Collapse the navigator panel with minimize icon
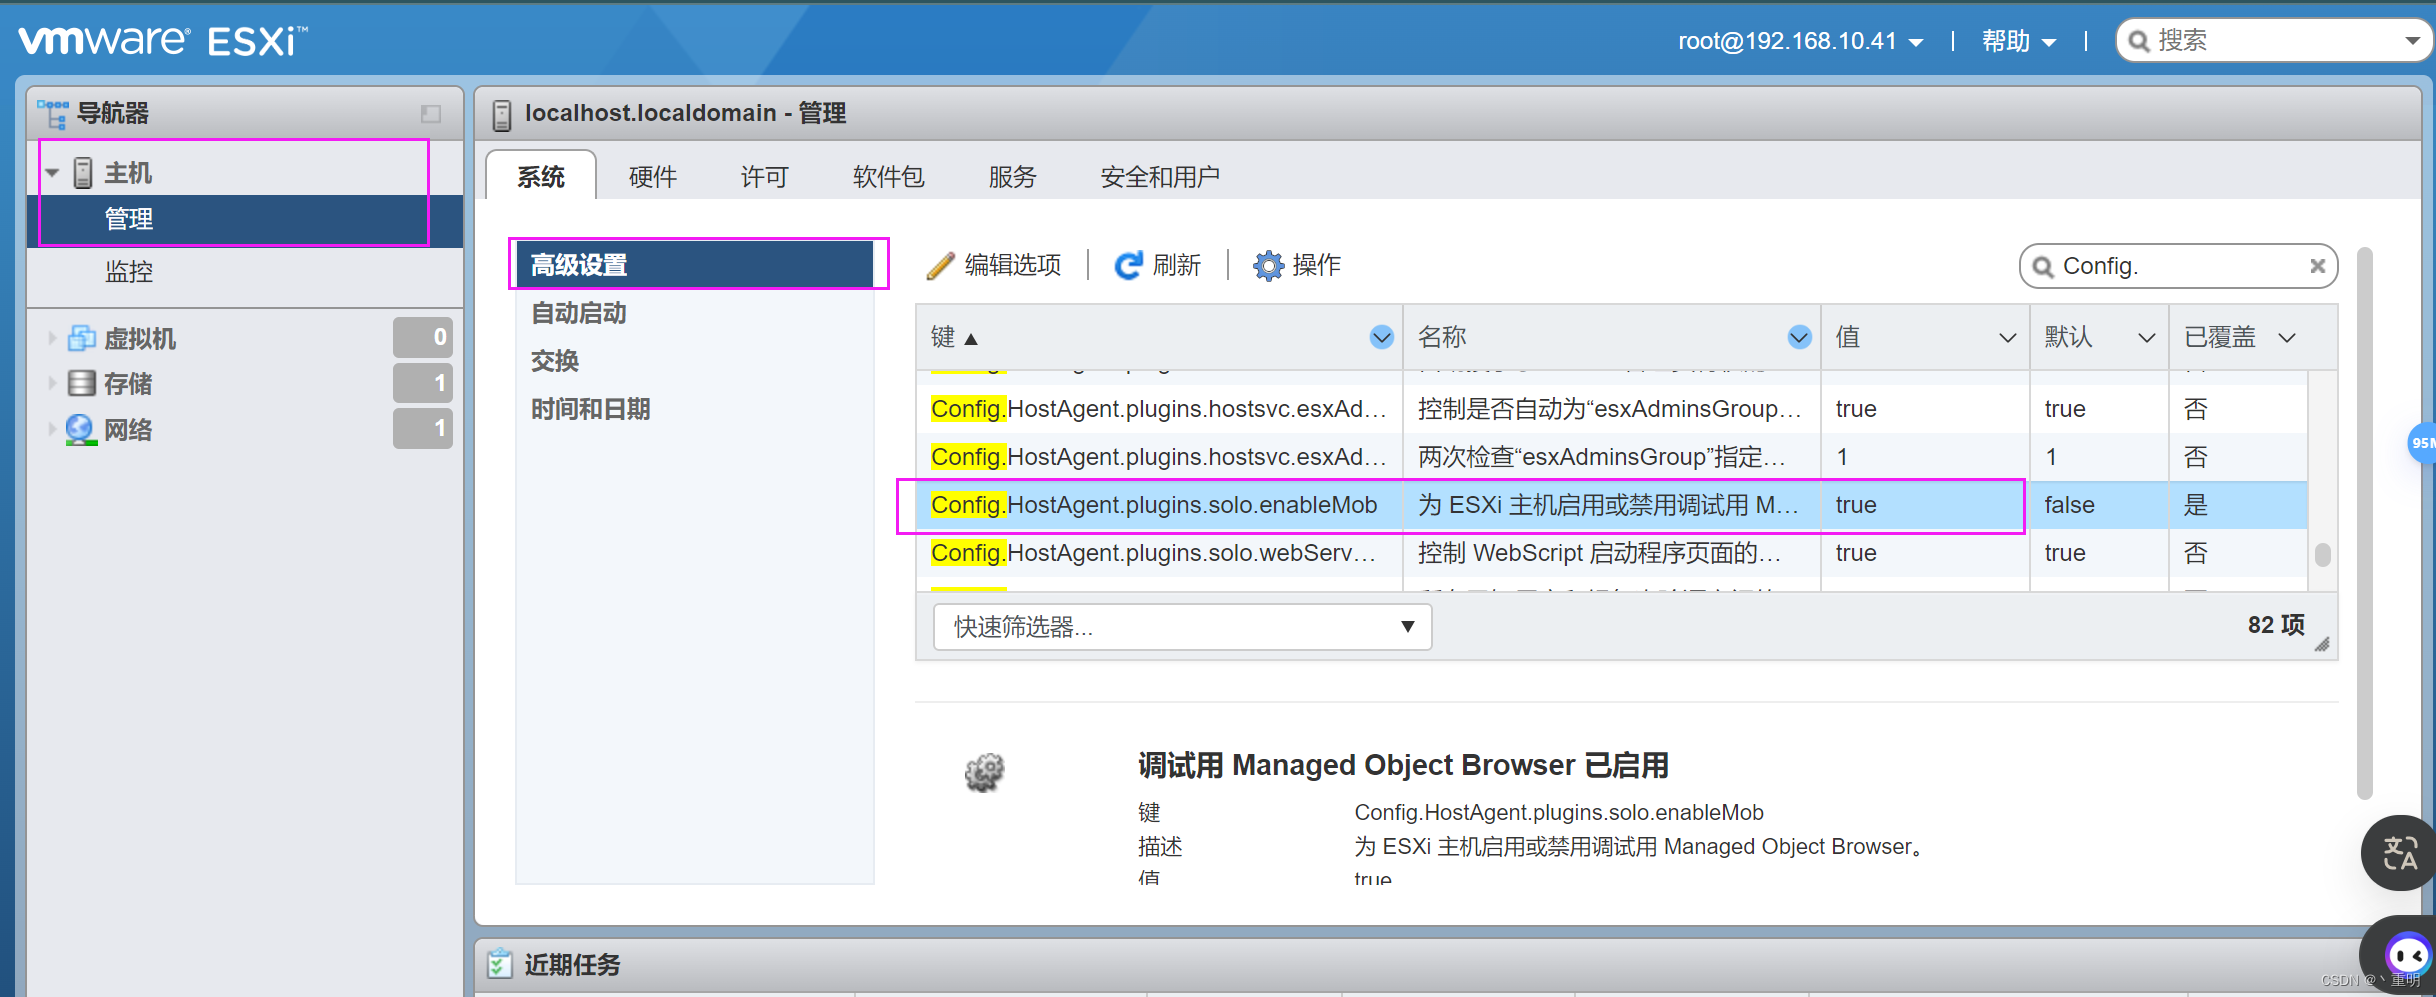Viewport: 2436px width, 997px height. [x=431, y=114]
